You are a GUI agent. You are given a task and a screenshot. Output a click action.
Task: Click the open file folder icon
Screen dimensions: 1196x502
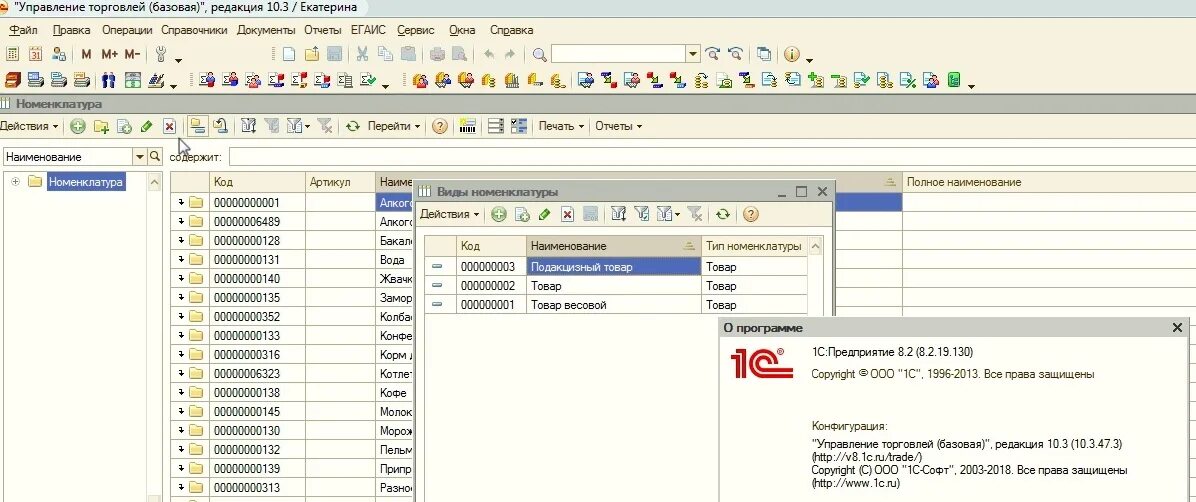311,54
